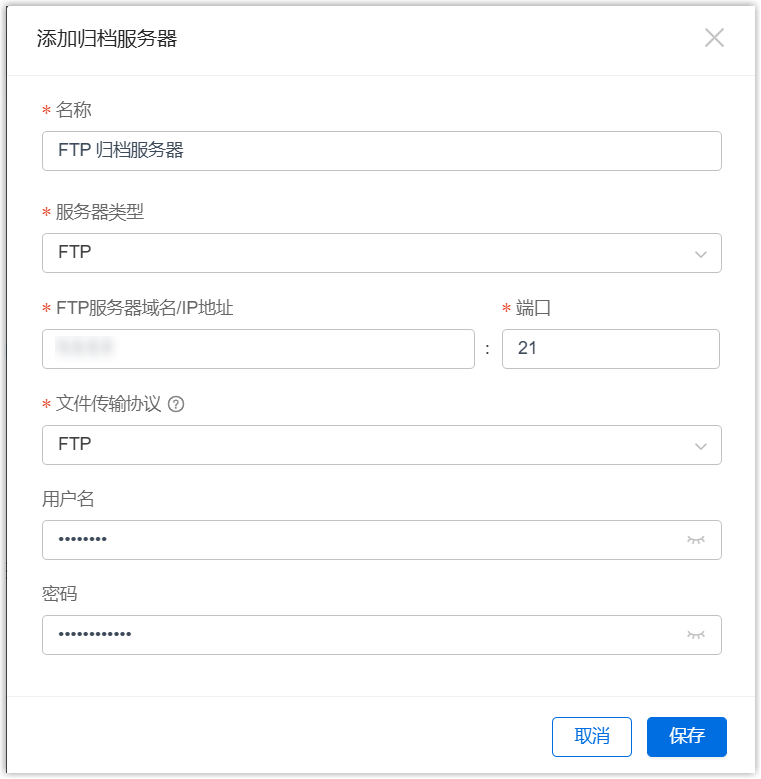Show the hidden 密码 using the eye icon
Image resolution: width=761 pixels, height=779 pixels.
(696, 635)
